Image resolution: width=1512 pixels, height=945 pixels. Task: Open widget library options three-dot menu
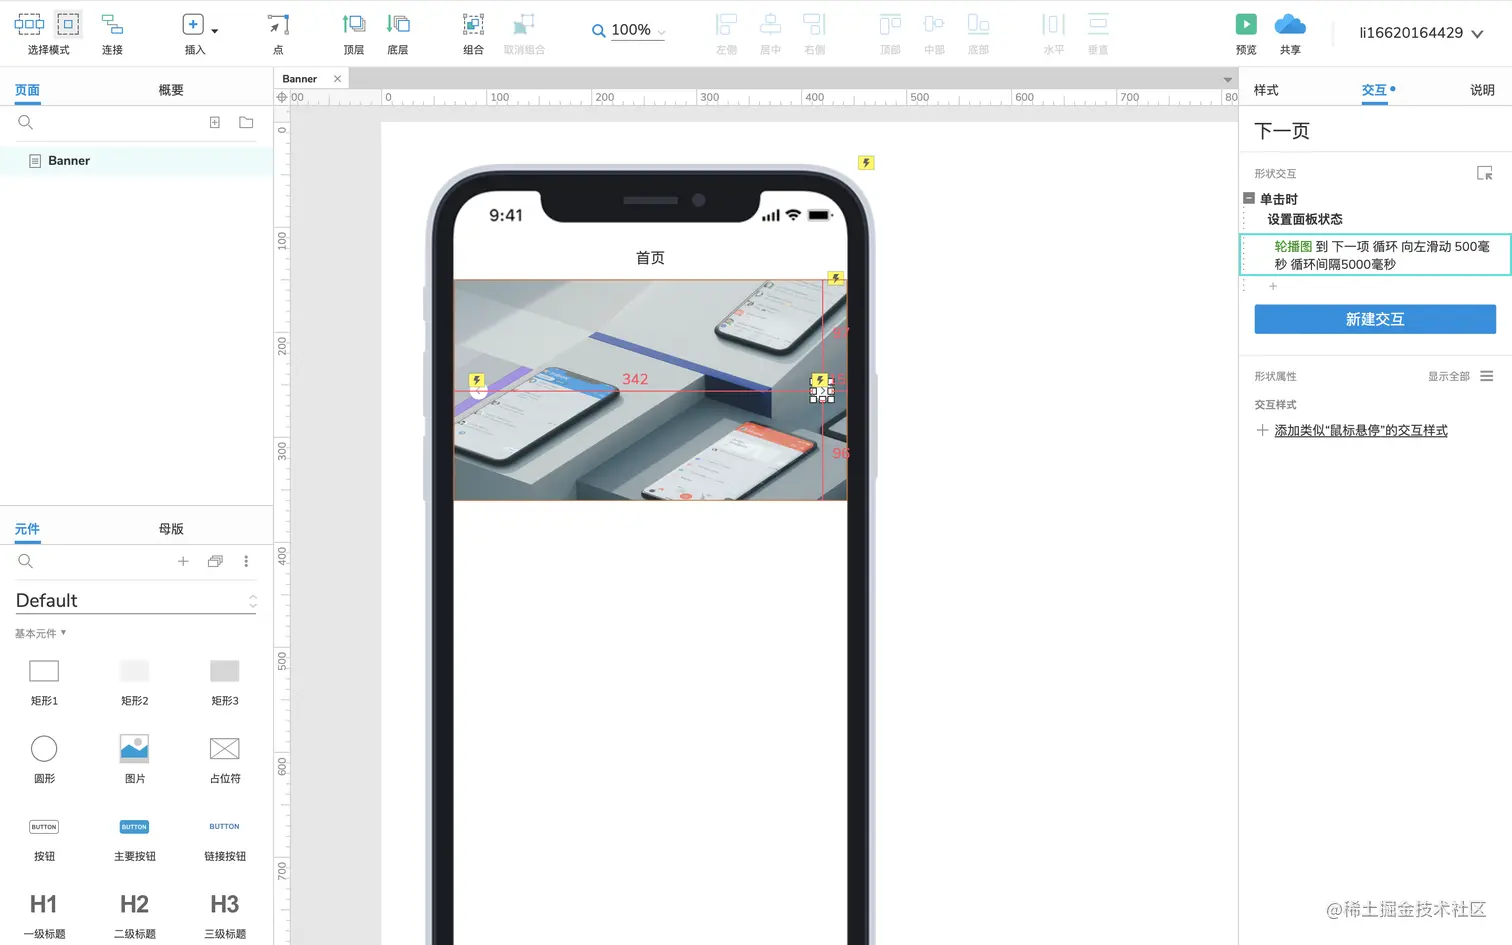(246, 561)
